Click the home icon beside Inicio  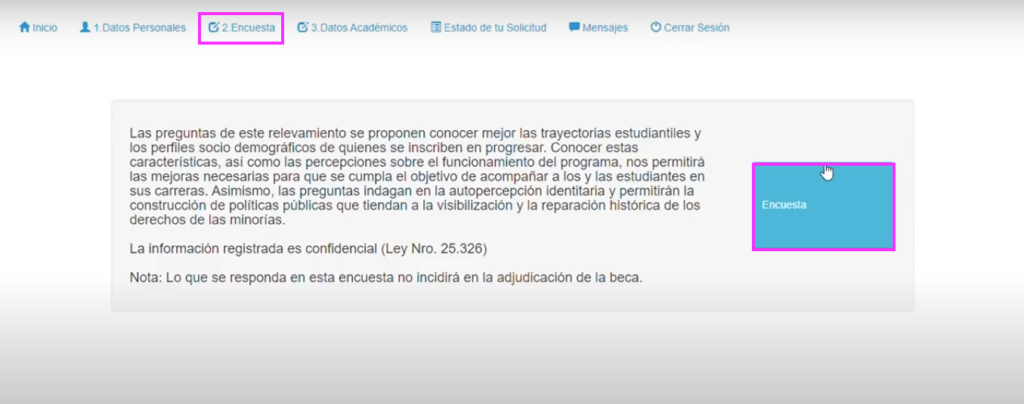pos(25,27)
